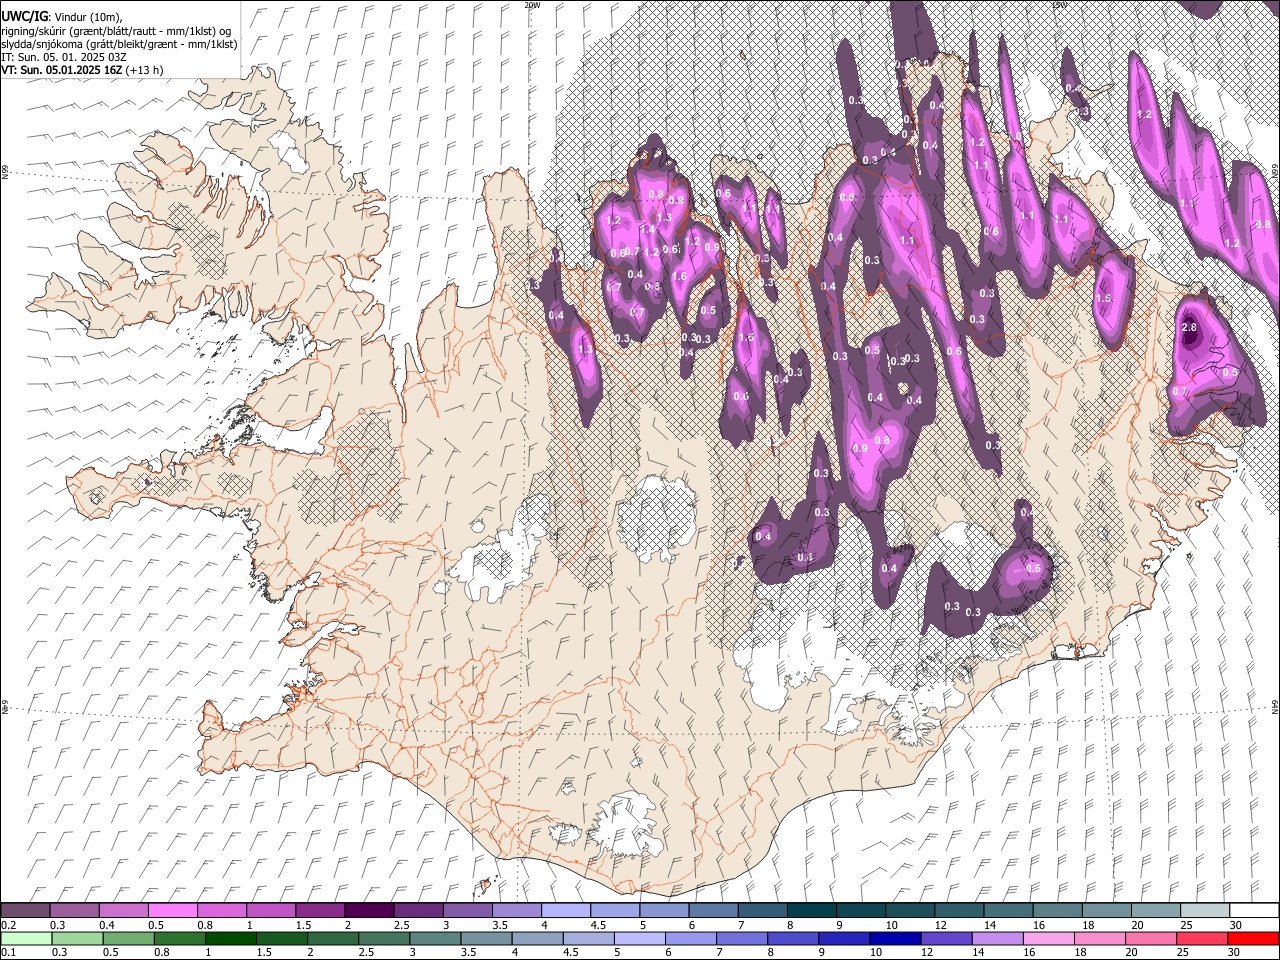Pick upper legend swatch between 2.5 and 3
Viewport: 1280px width, 960px height.
[x=418, y=911]
